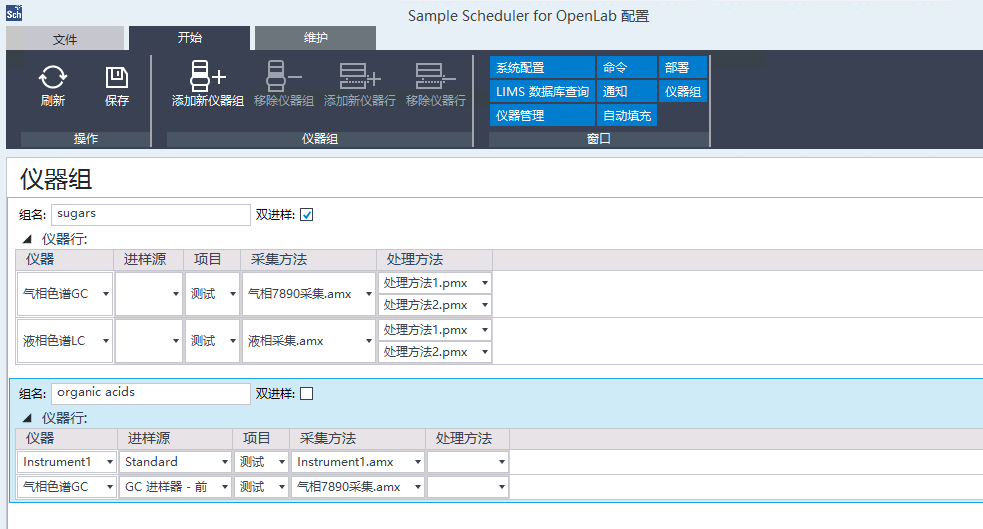This screenshot has width=983, height=529.
Task: Open the 自动填充 window
Action: pos(627,115)
